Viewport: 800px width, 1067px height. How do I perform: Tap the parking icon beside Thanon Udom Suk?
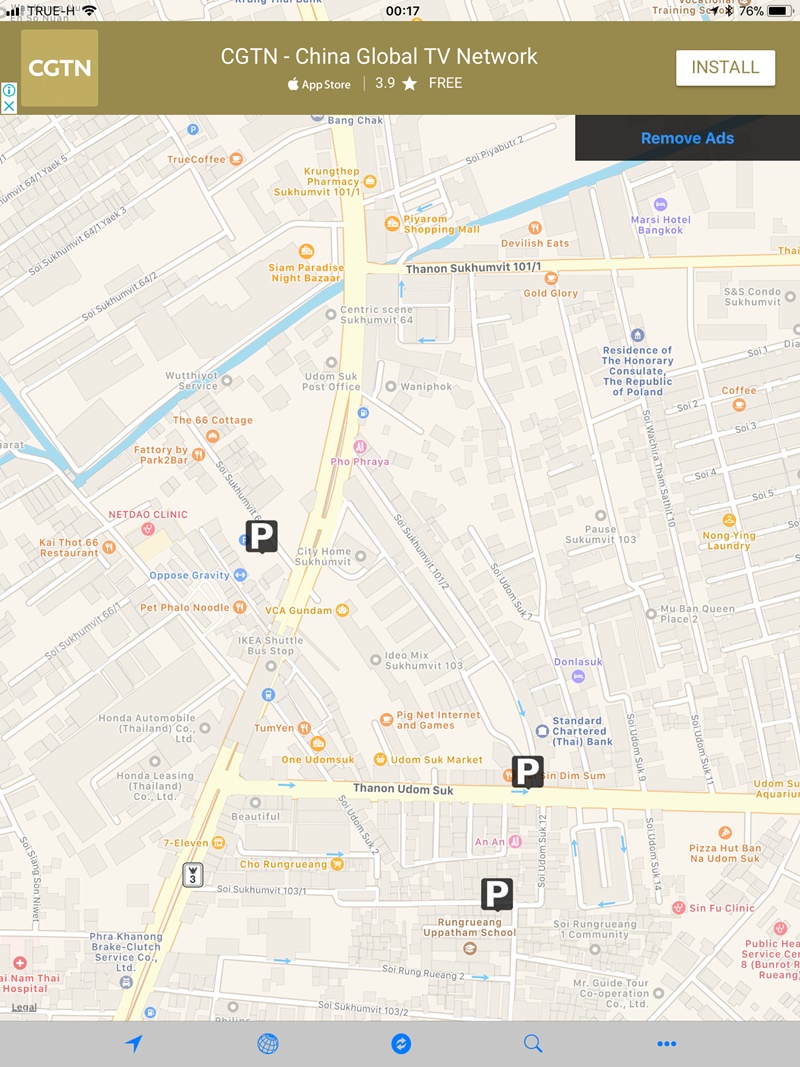pyautogui.click(x=527, y=772)
